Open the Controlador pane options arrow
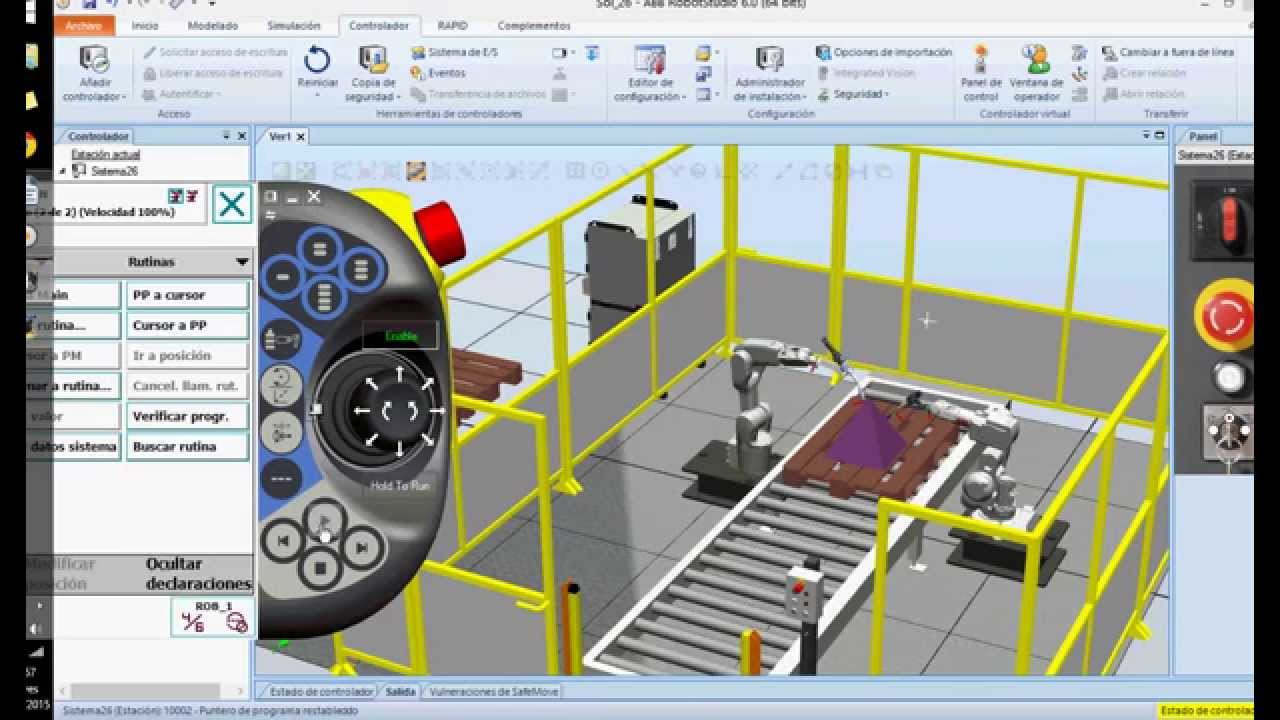 tap(227, 136)
